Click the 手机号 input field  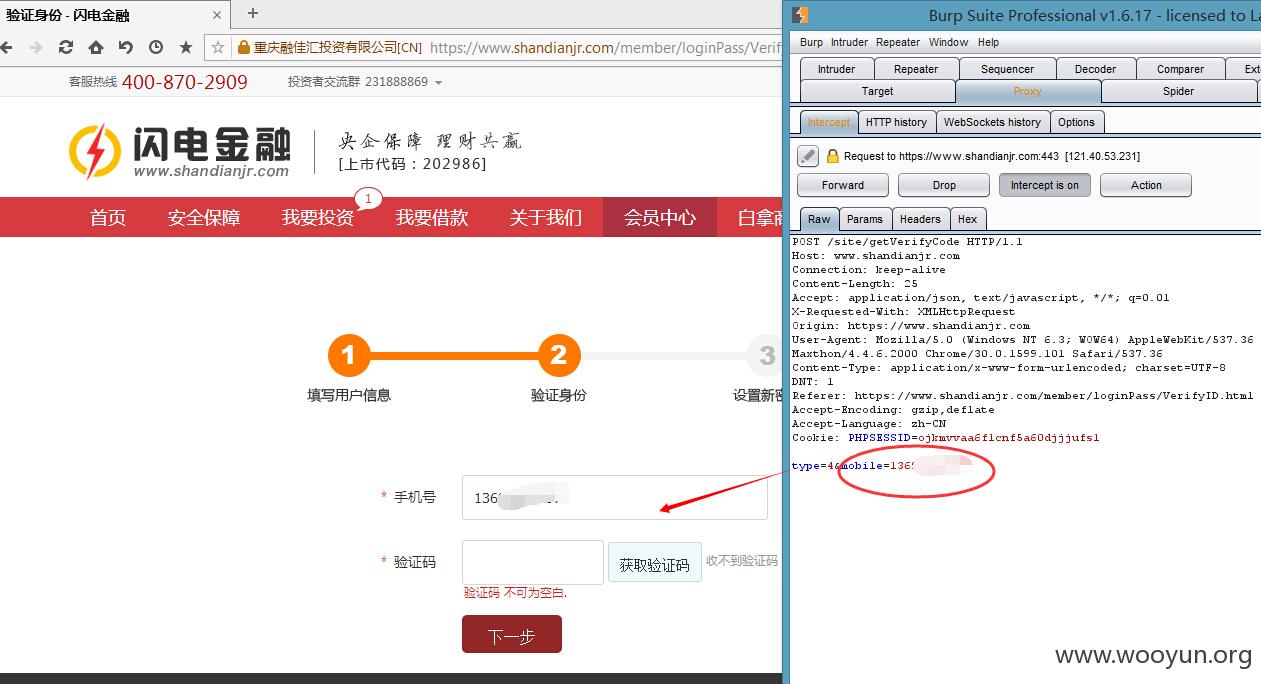coord(615,497)
